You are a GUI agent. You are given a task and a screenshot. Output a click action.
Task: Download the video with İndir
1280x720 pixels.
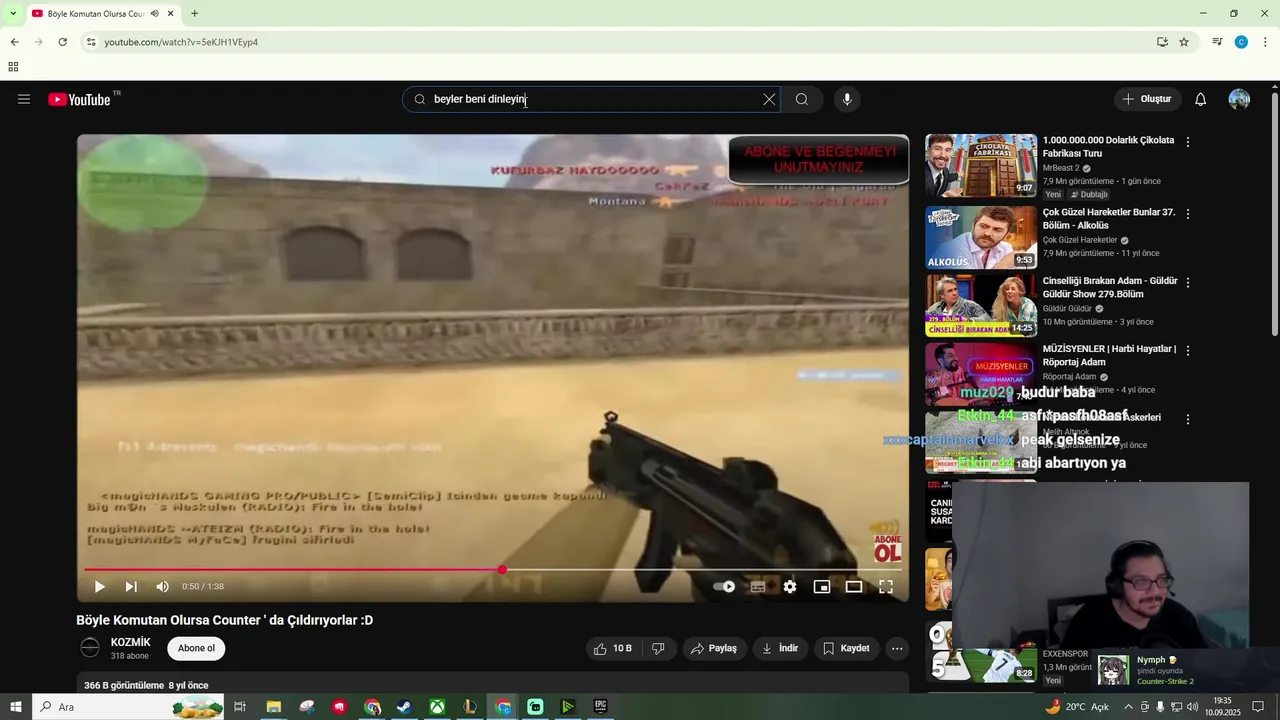[780, 648]
